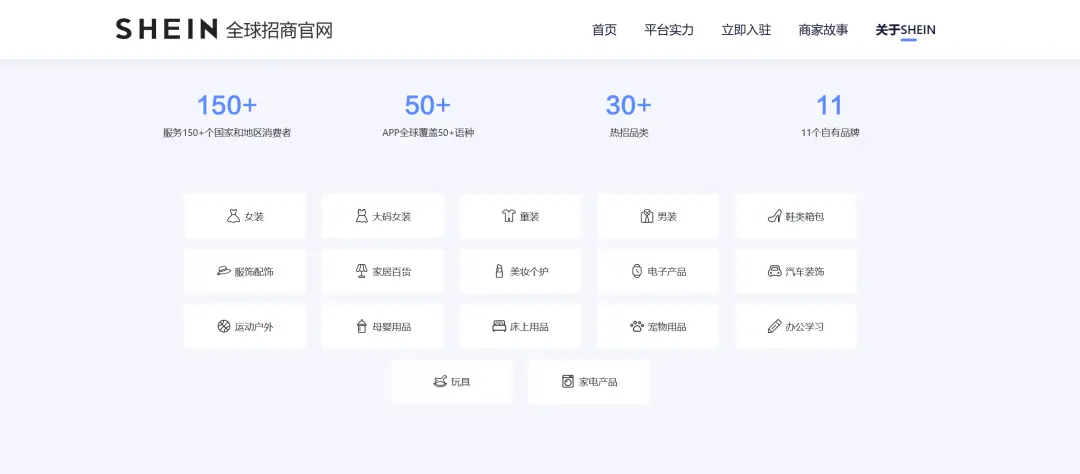Viewport: 1080px width, 474px height.
Task: Click the dress icon beside 女装
Action: [233, 216]
